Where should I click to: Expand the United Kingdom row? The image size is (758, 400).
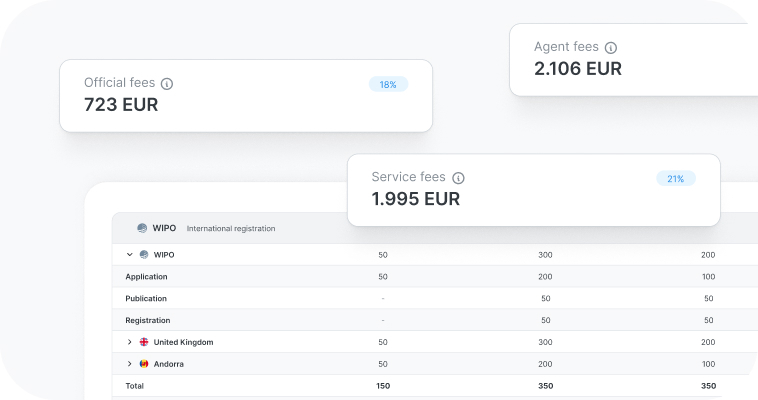click(130, 342)
